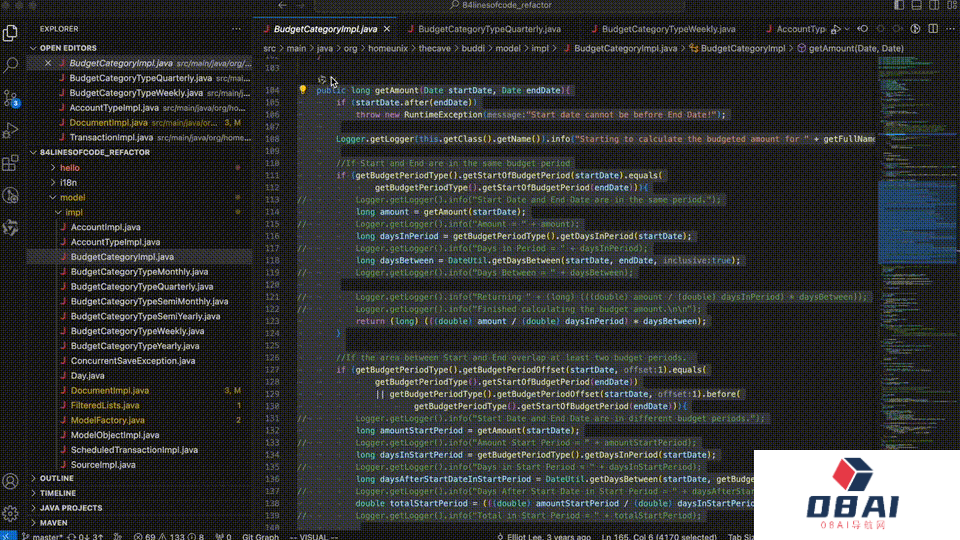960x540 pixels.
Task: Open Source Control view with badge
Action: point(11,98)
